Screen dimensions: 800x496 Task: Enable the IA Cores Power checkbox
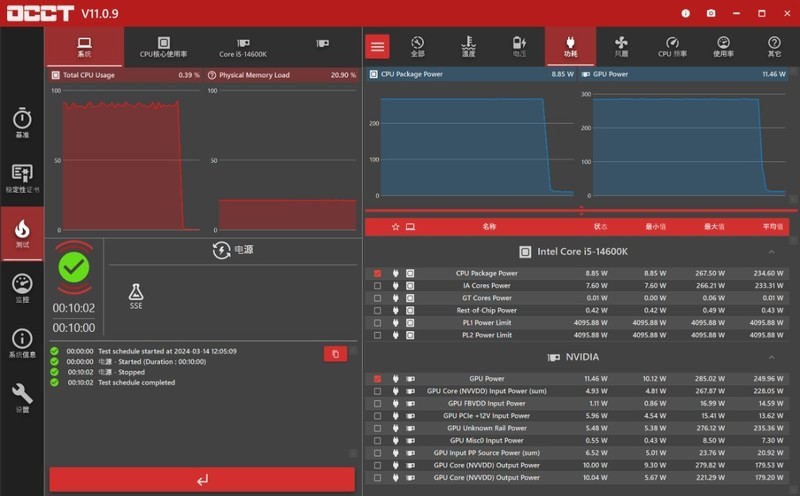(x=377, y=285)
